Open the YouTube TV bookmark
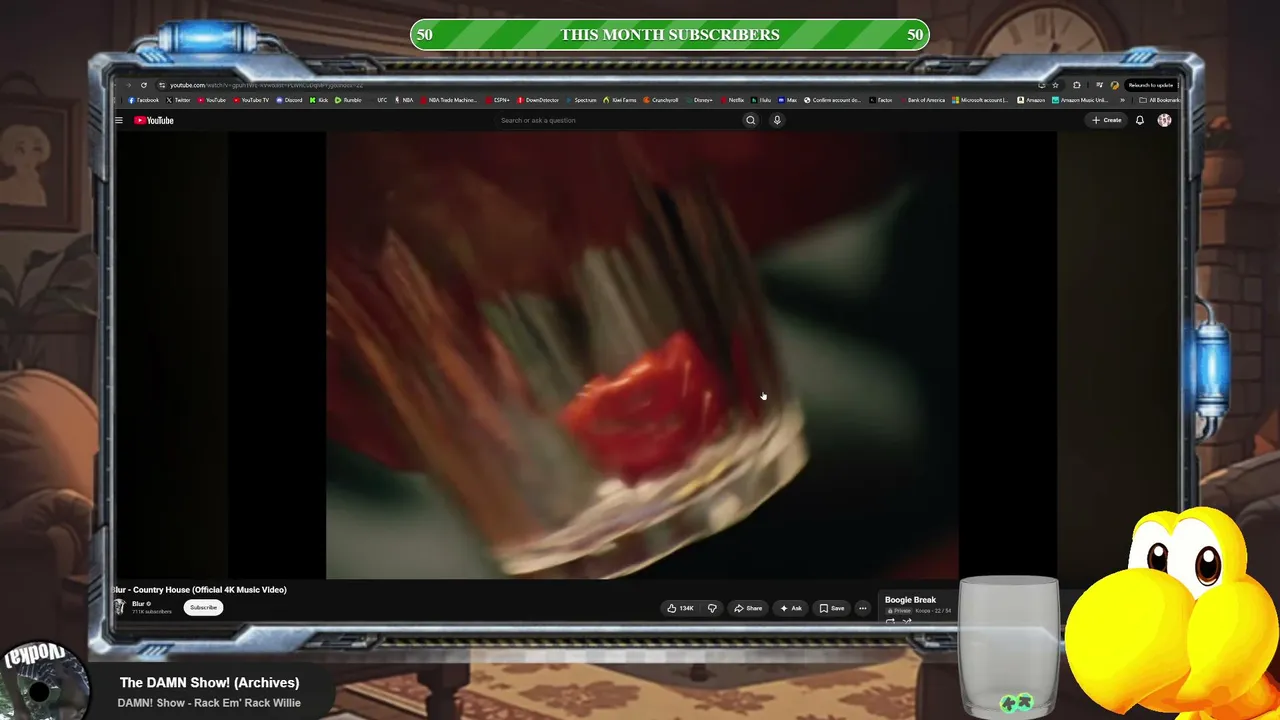 tap(251, 100)
